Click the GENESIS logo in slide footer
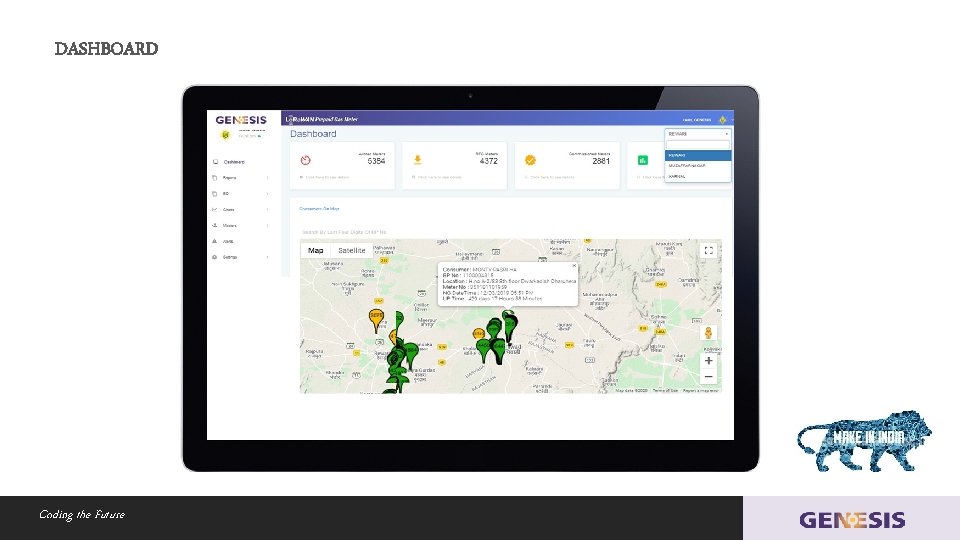Screen dimensions: 960x540 click(x=852, y=520)
